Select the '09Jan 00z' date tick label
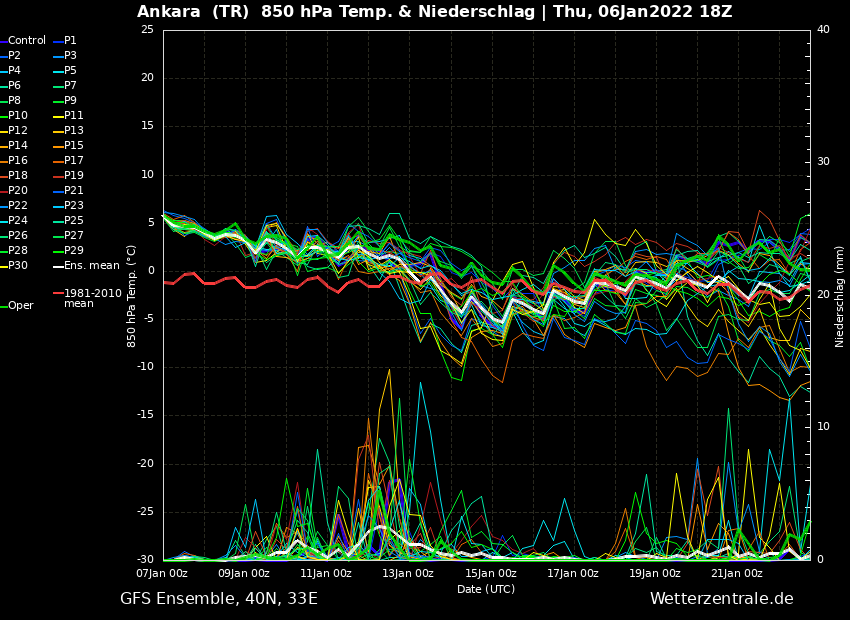This screenshot has height=620, width=850. [244, 573]
